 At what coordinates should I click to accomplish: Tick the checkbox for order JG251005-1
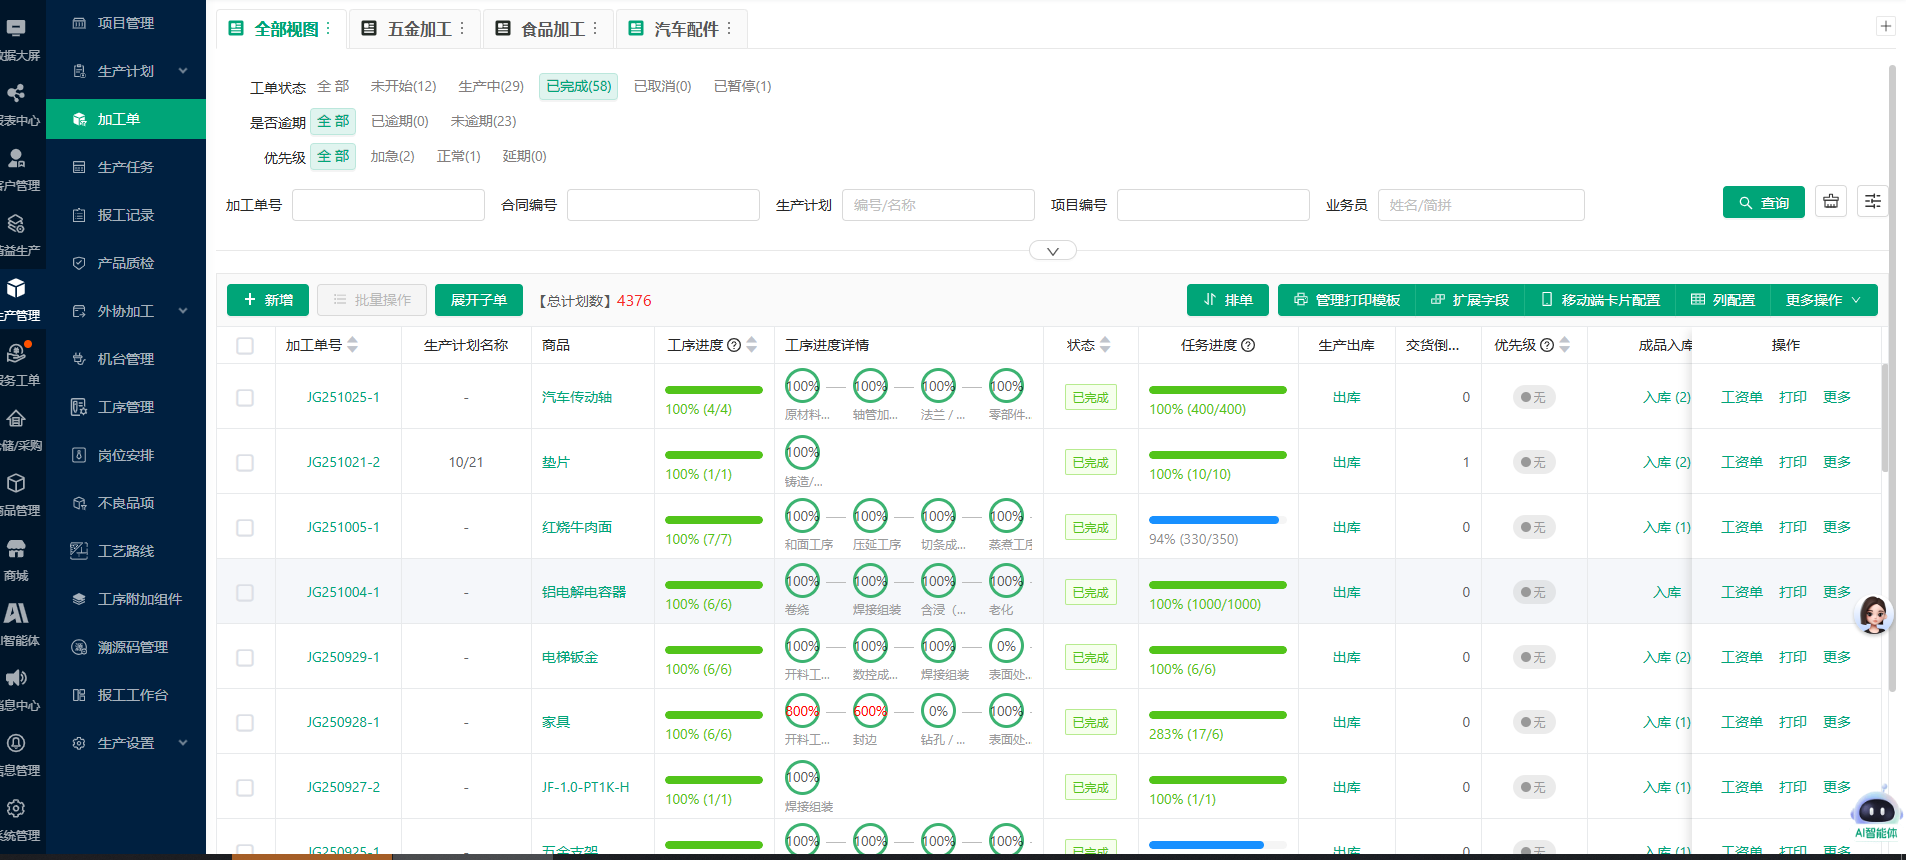245,528
